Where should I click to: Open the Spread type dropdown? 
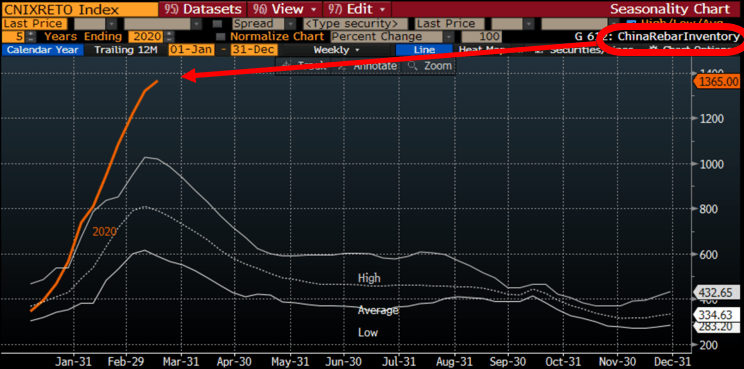pyautogui.click(x=290, y=24)
